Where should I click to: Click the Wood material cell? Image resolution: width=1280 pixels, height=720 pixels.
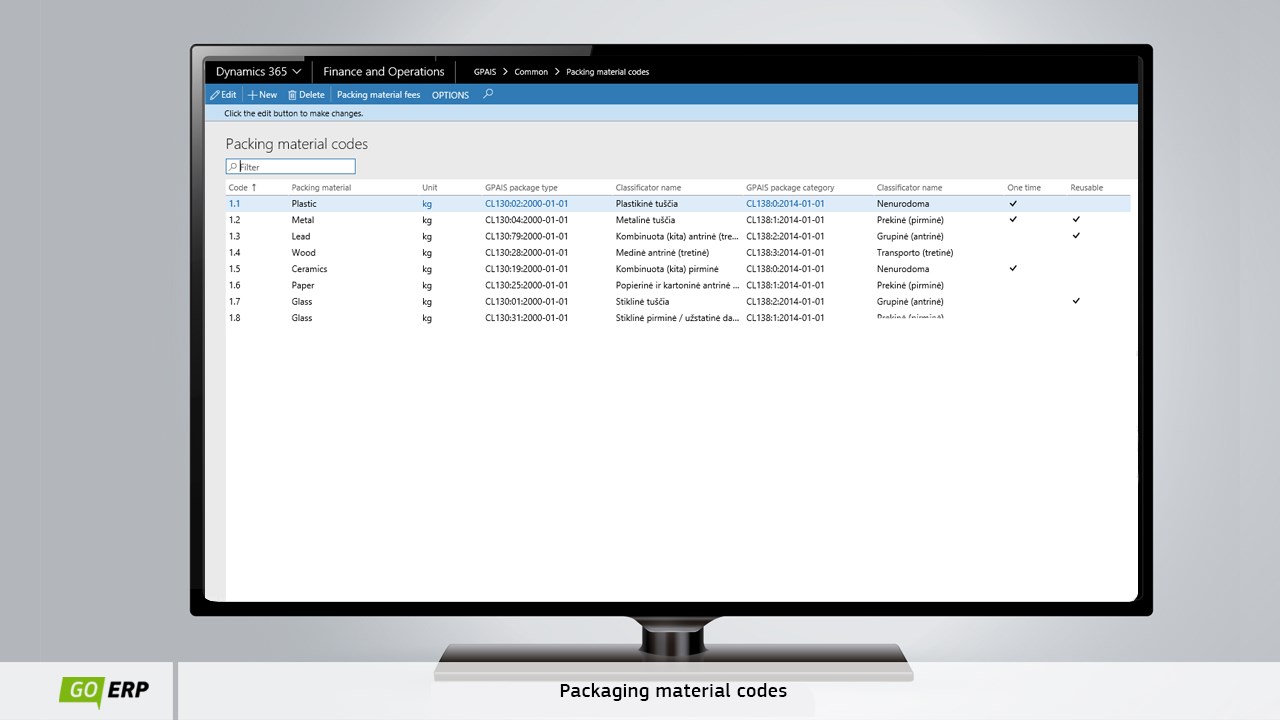click(x=304, y=253)
